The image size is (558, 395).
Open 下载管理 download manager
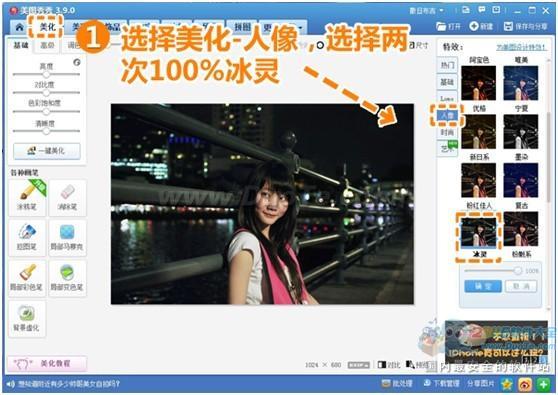click(441, 384)
